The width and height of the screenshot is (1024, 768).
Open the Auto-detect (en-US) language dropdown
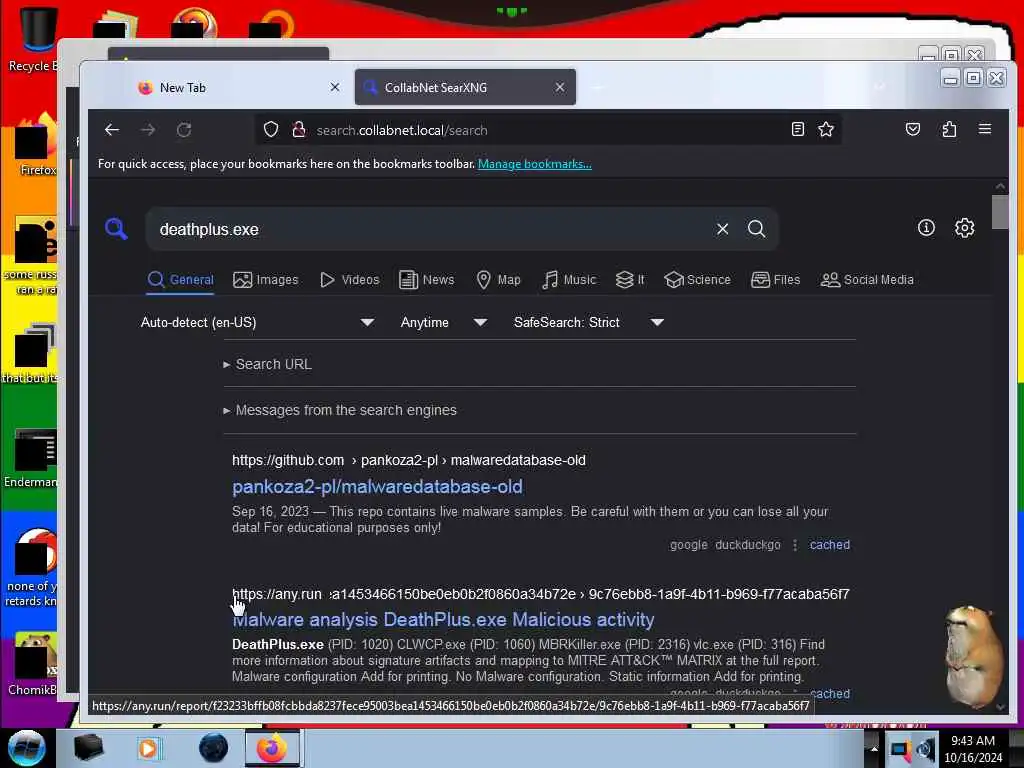pyautogui.click(x=257, y=322)
